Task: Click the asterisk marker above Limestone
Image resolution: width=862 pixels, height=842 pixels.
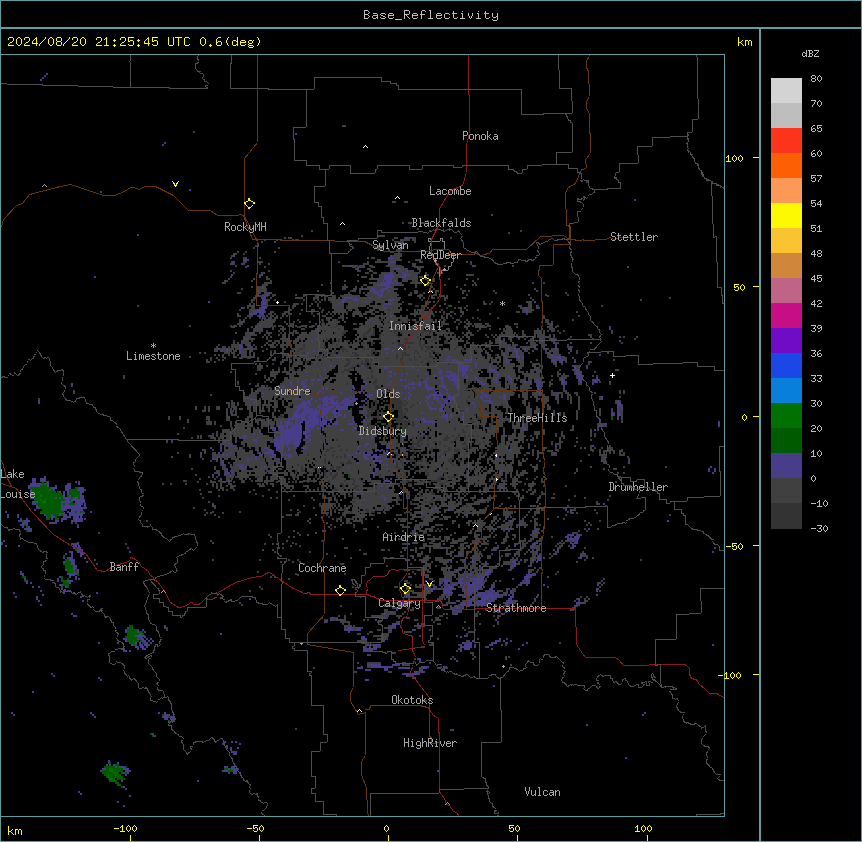Action: tap(153, 346)
